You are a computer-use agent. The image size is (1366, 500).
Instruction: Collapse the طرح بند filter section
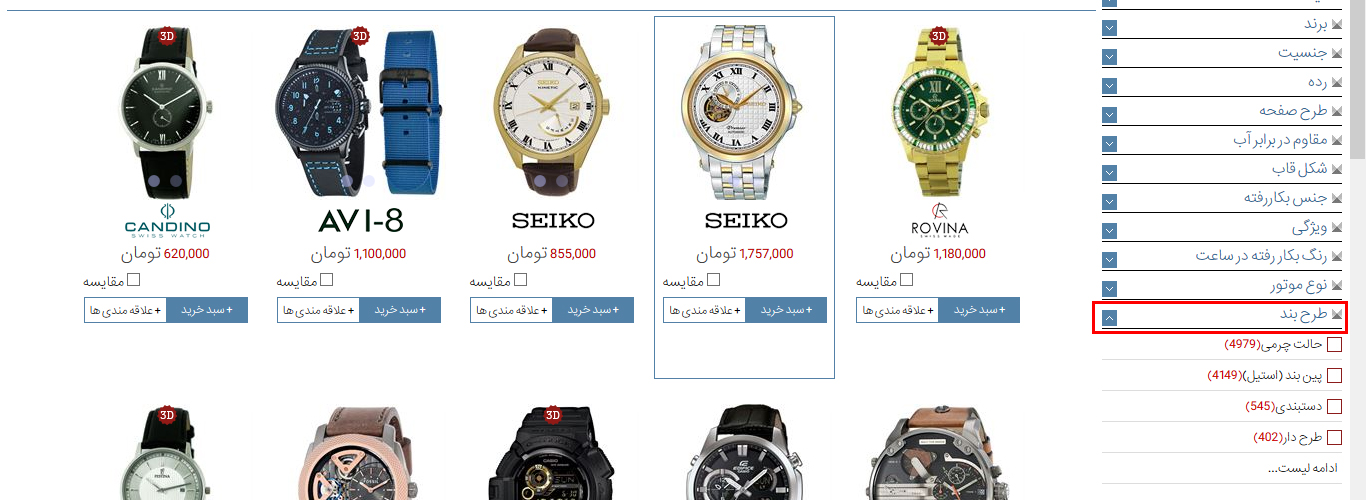(x=1110, y=319)
